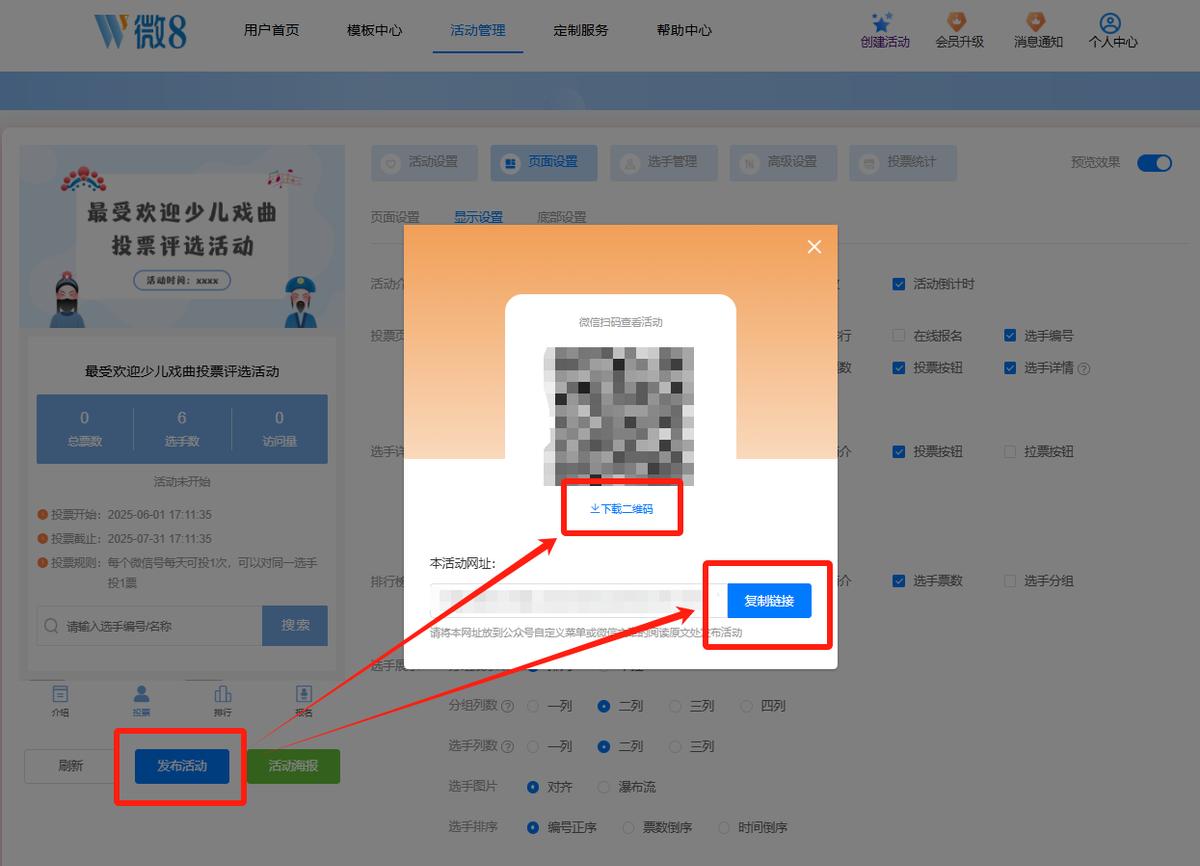Screen dimensions: 1200x866
Task: Click 选手数 count in preview stats
Action: [x=182, y=429]
